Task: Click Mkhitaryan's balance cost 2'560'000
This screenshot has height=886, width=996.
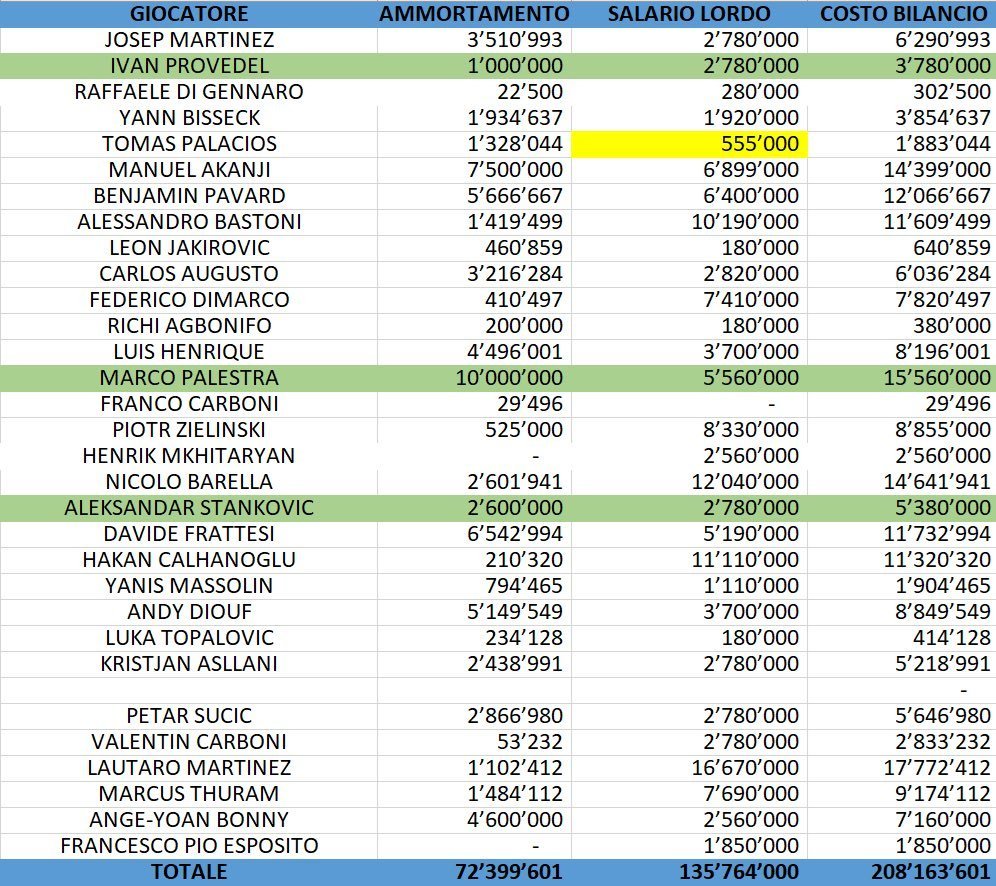Action: click(x=902, y=457)
